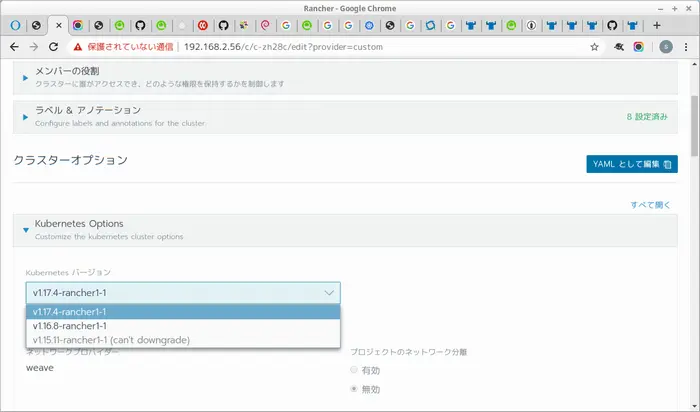
Task: Open the Chrome three-dot menu
Action: [687, 46]
